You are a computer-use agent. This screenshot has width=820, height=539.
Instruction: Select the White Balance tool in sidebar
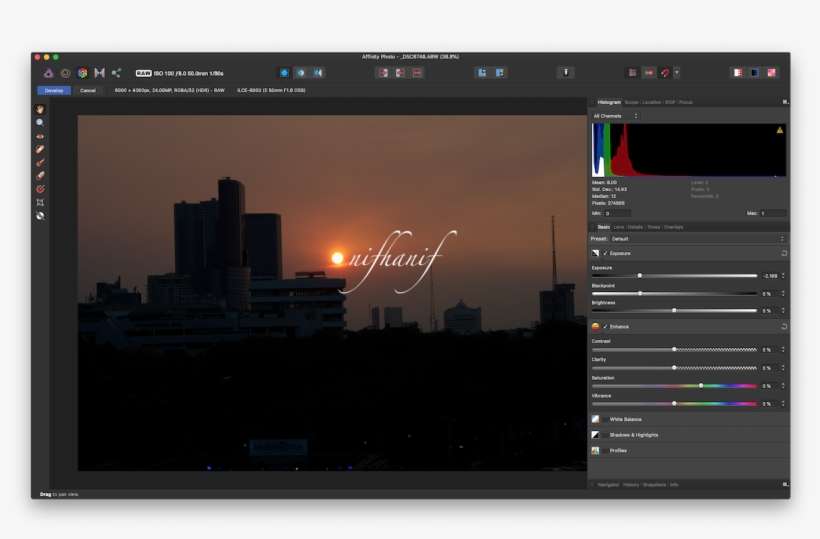click(x=40, y=215)
